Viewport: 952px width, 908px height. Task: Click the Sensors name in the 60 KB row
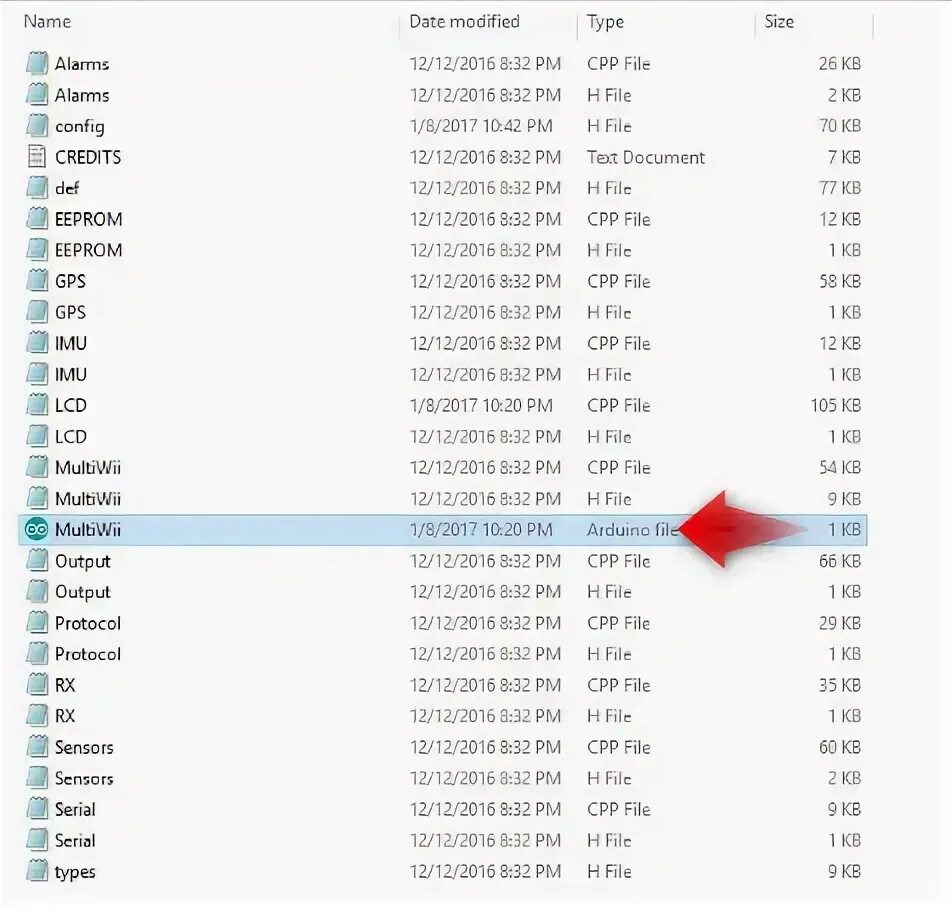coord(84,747)
